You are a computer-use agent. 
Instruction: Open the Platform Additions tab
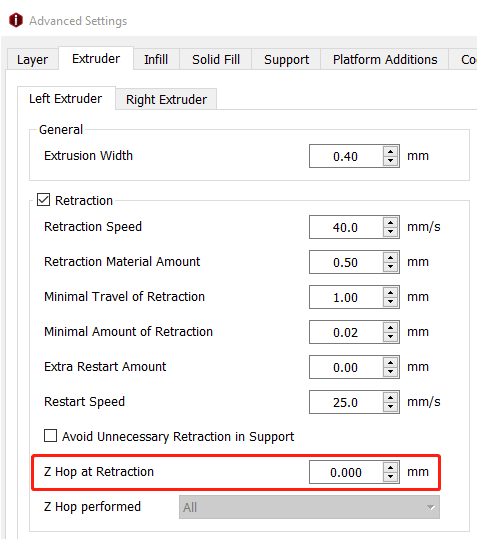[x=385, y=60]
